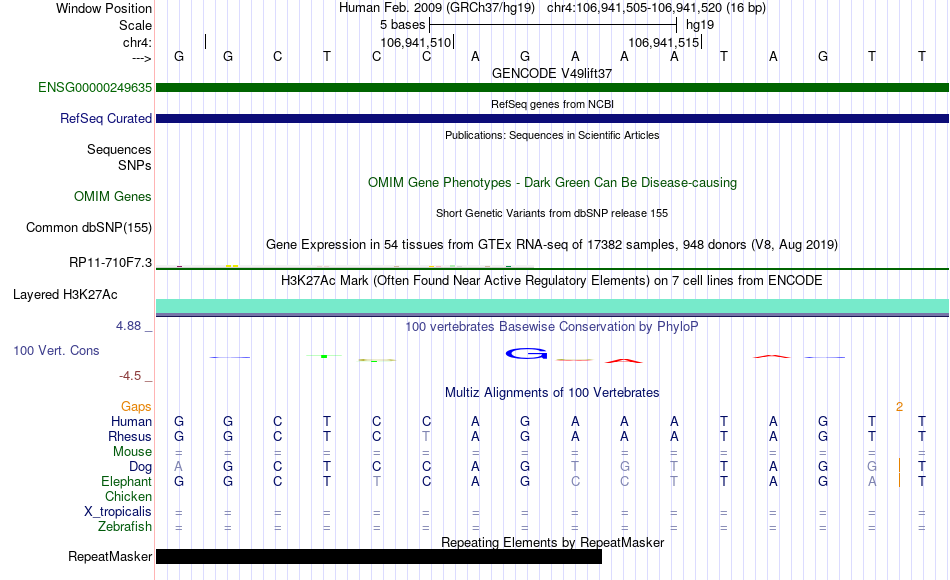The height and width of the screenshot is (580, 950).
Task: Open Short Genetic Variants dbSNP release 155 title
Action: (x=552, y=213)
